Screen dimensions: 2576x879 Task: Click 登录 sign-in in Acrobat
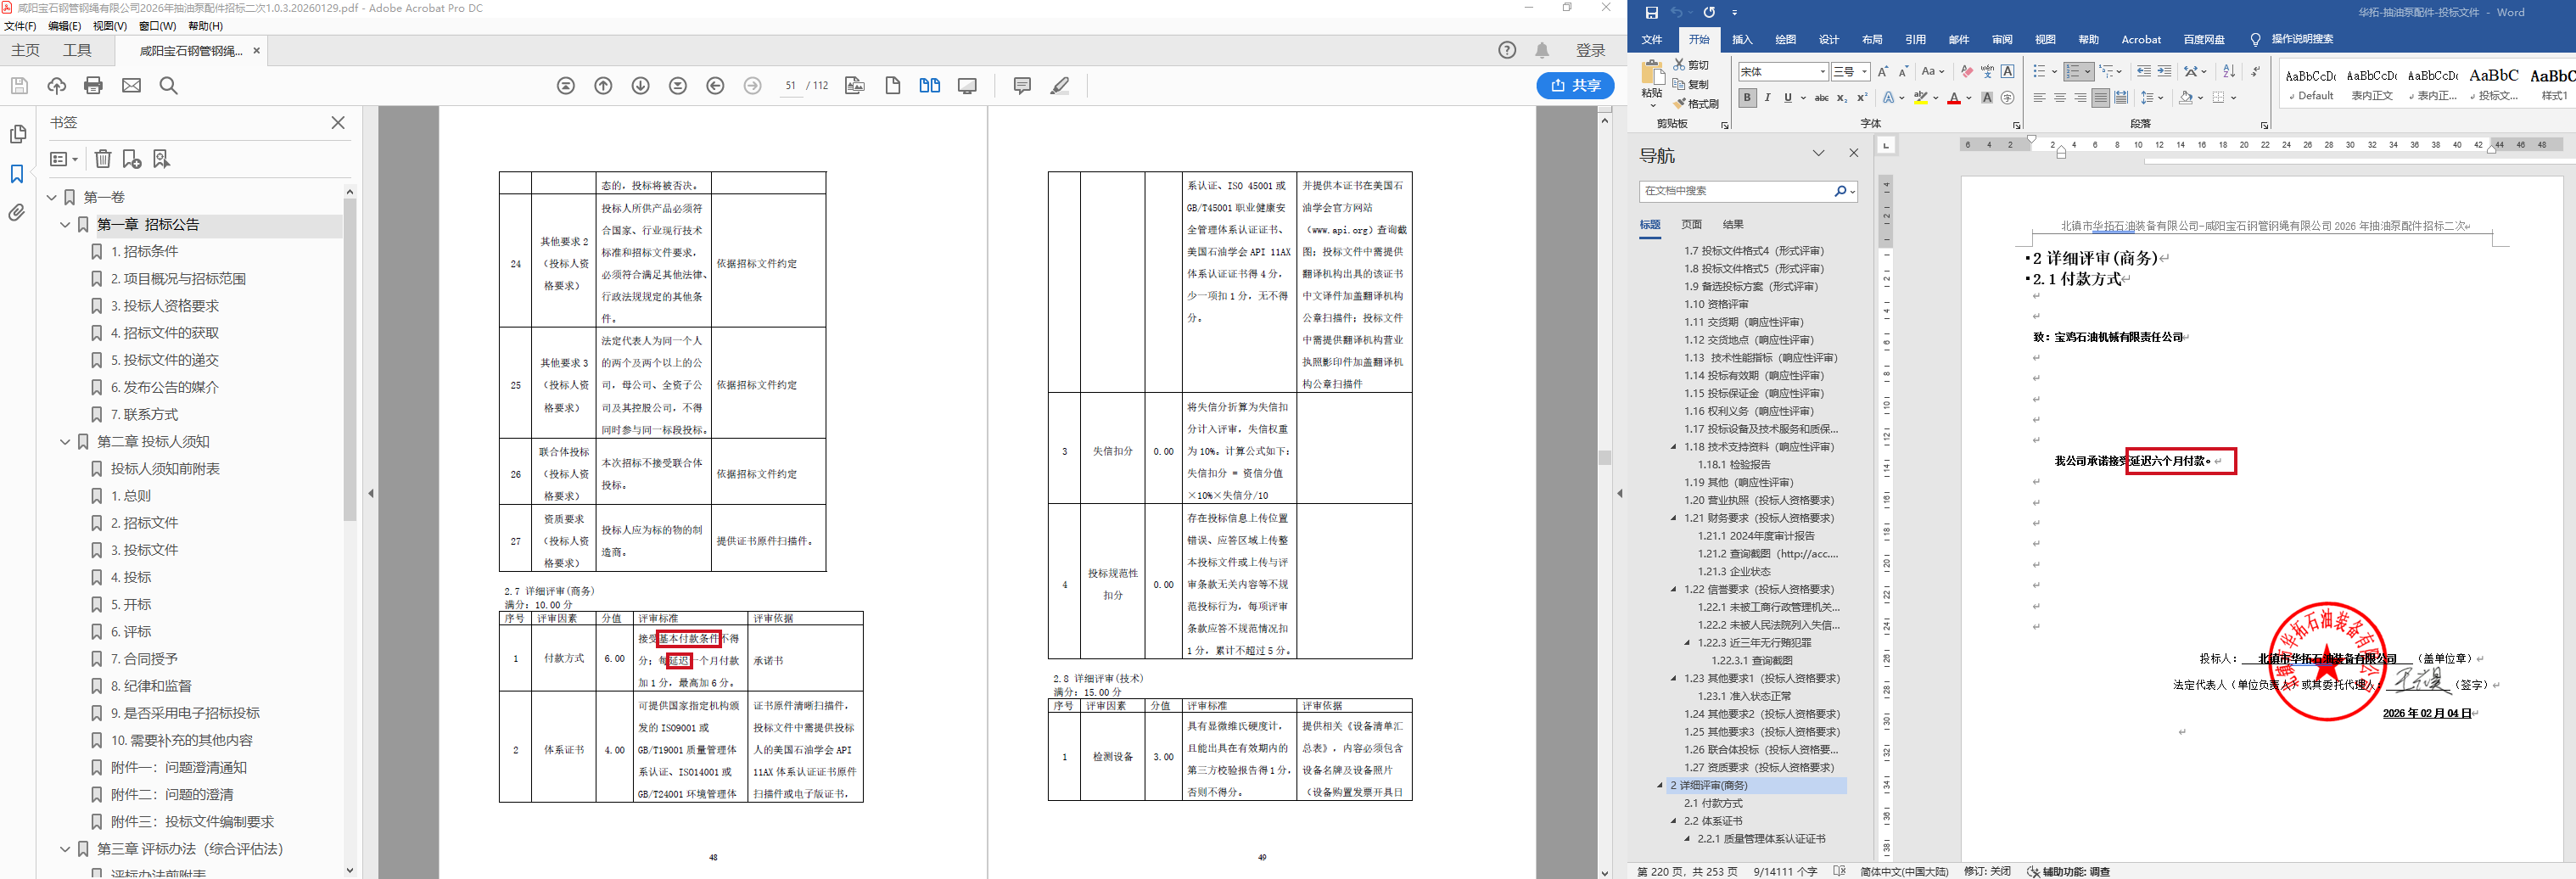1590,50
